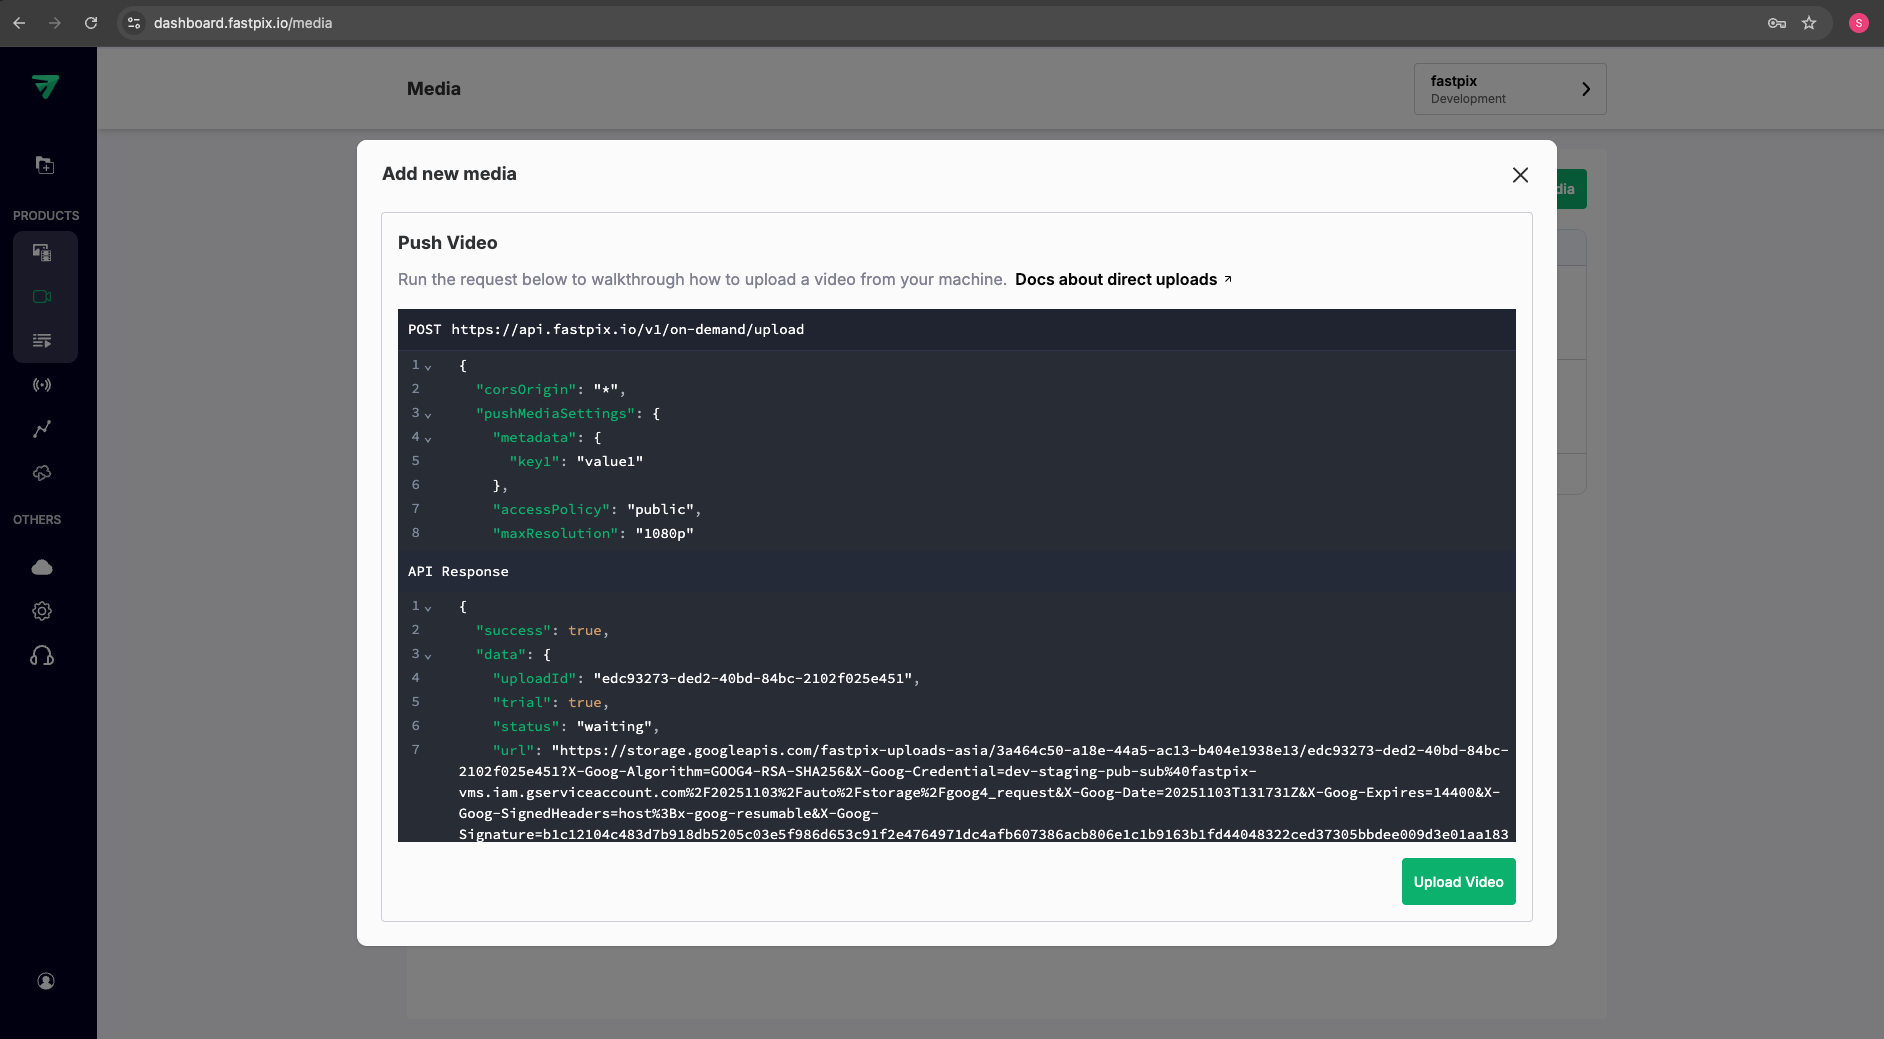1884x1039 pixels.
Task: Close the Add new media dialog
Action: [x=1520, y=175]
